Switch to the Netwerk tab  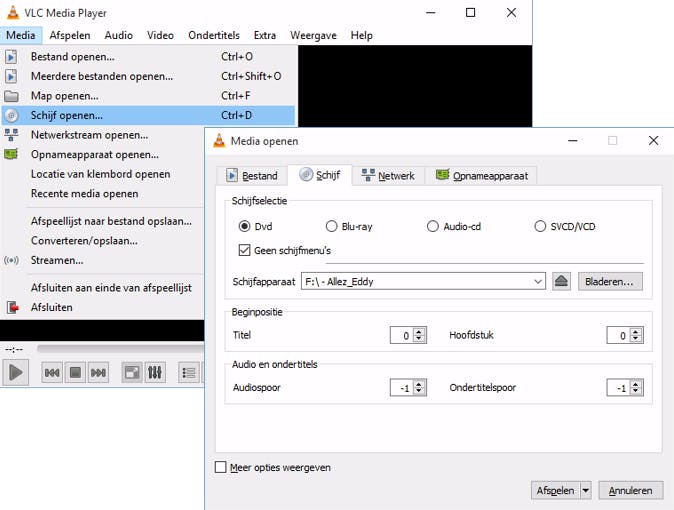point(388,176)
